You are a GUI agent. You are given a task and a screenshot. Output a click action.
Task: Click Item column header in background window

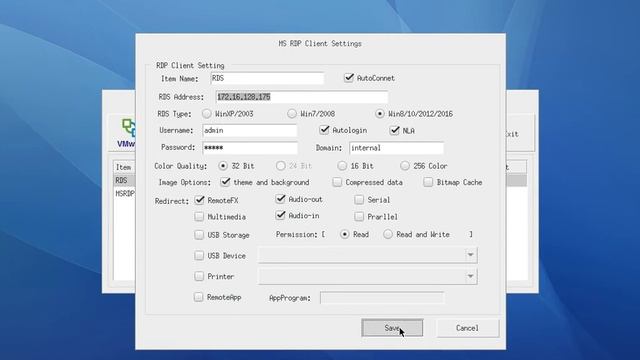coord(124,167)
